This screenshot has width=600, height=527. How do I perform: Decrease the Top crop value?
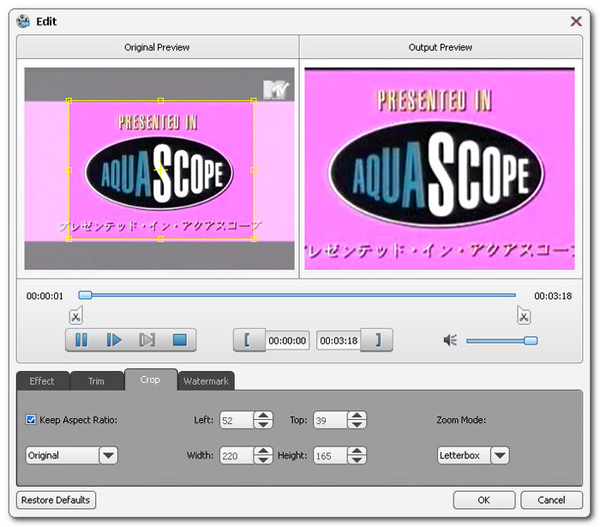pyautogui.click(x=357, y=424)
